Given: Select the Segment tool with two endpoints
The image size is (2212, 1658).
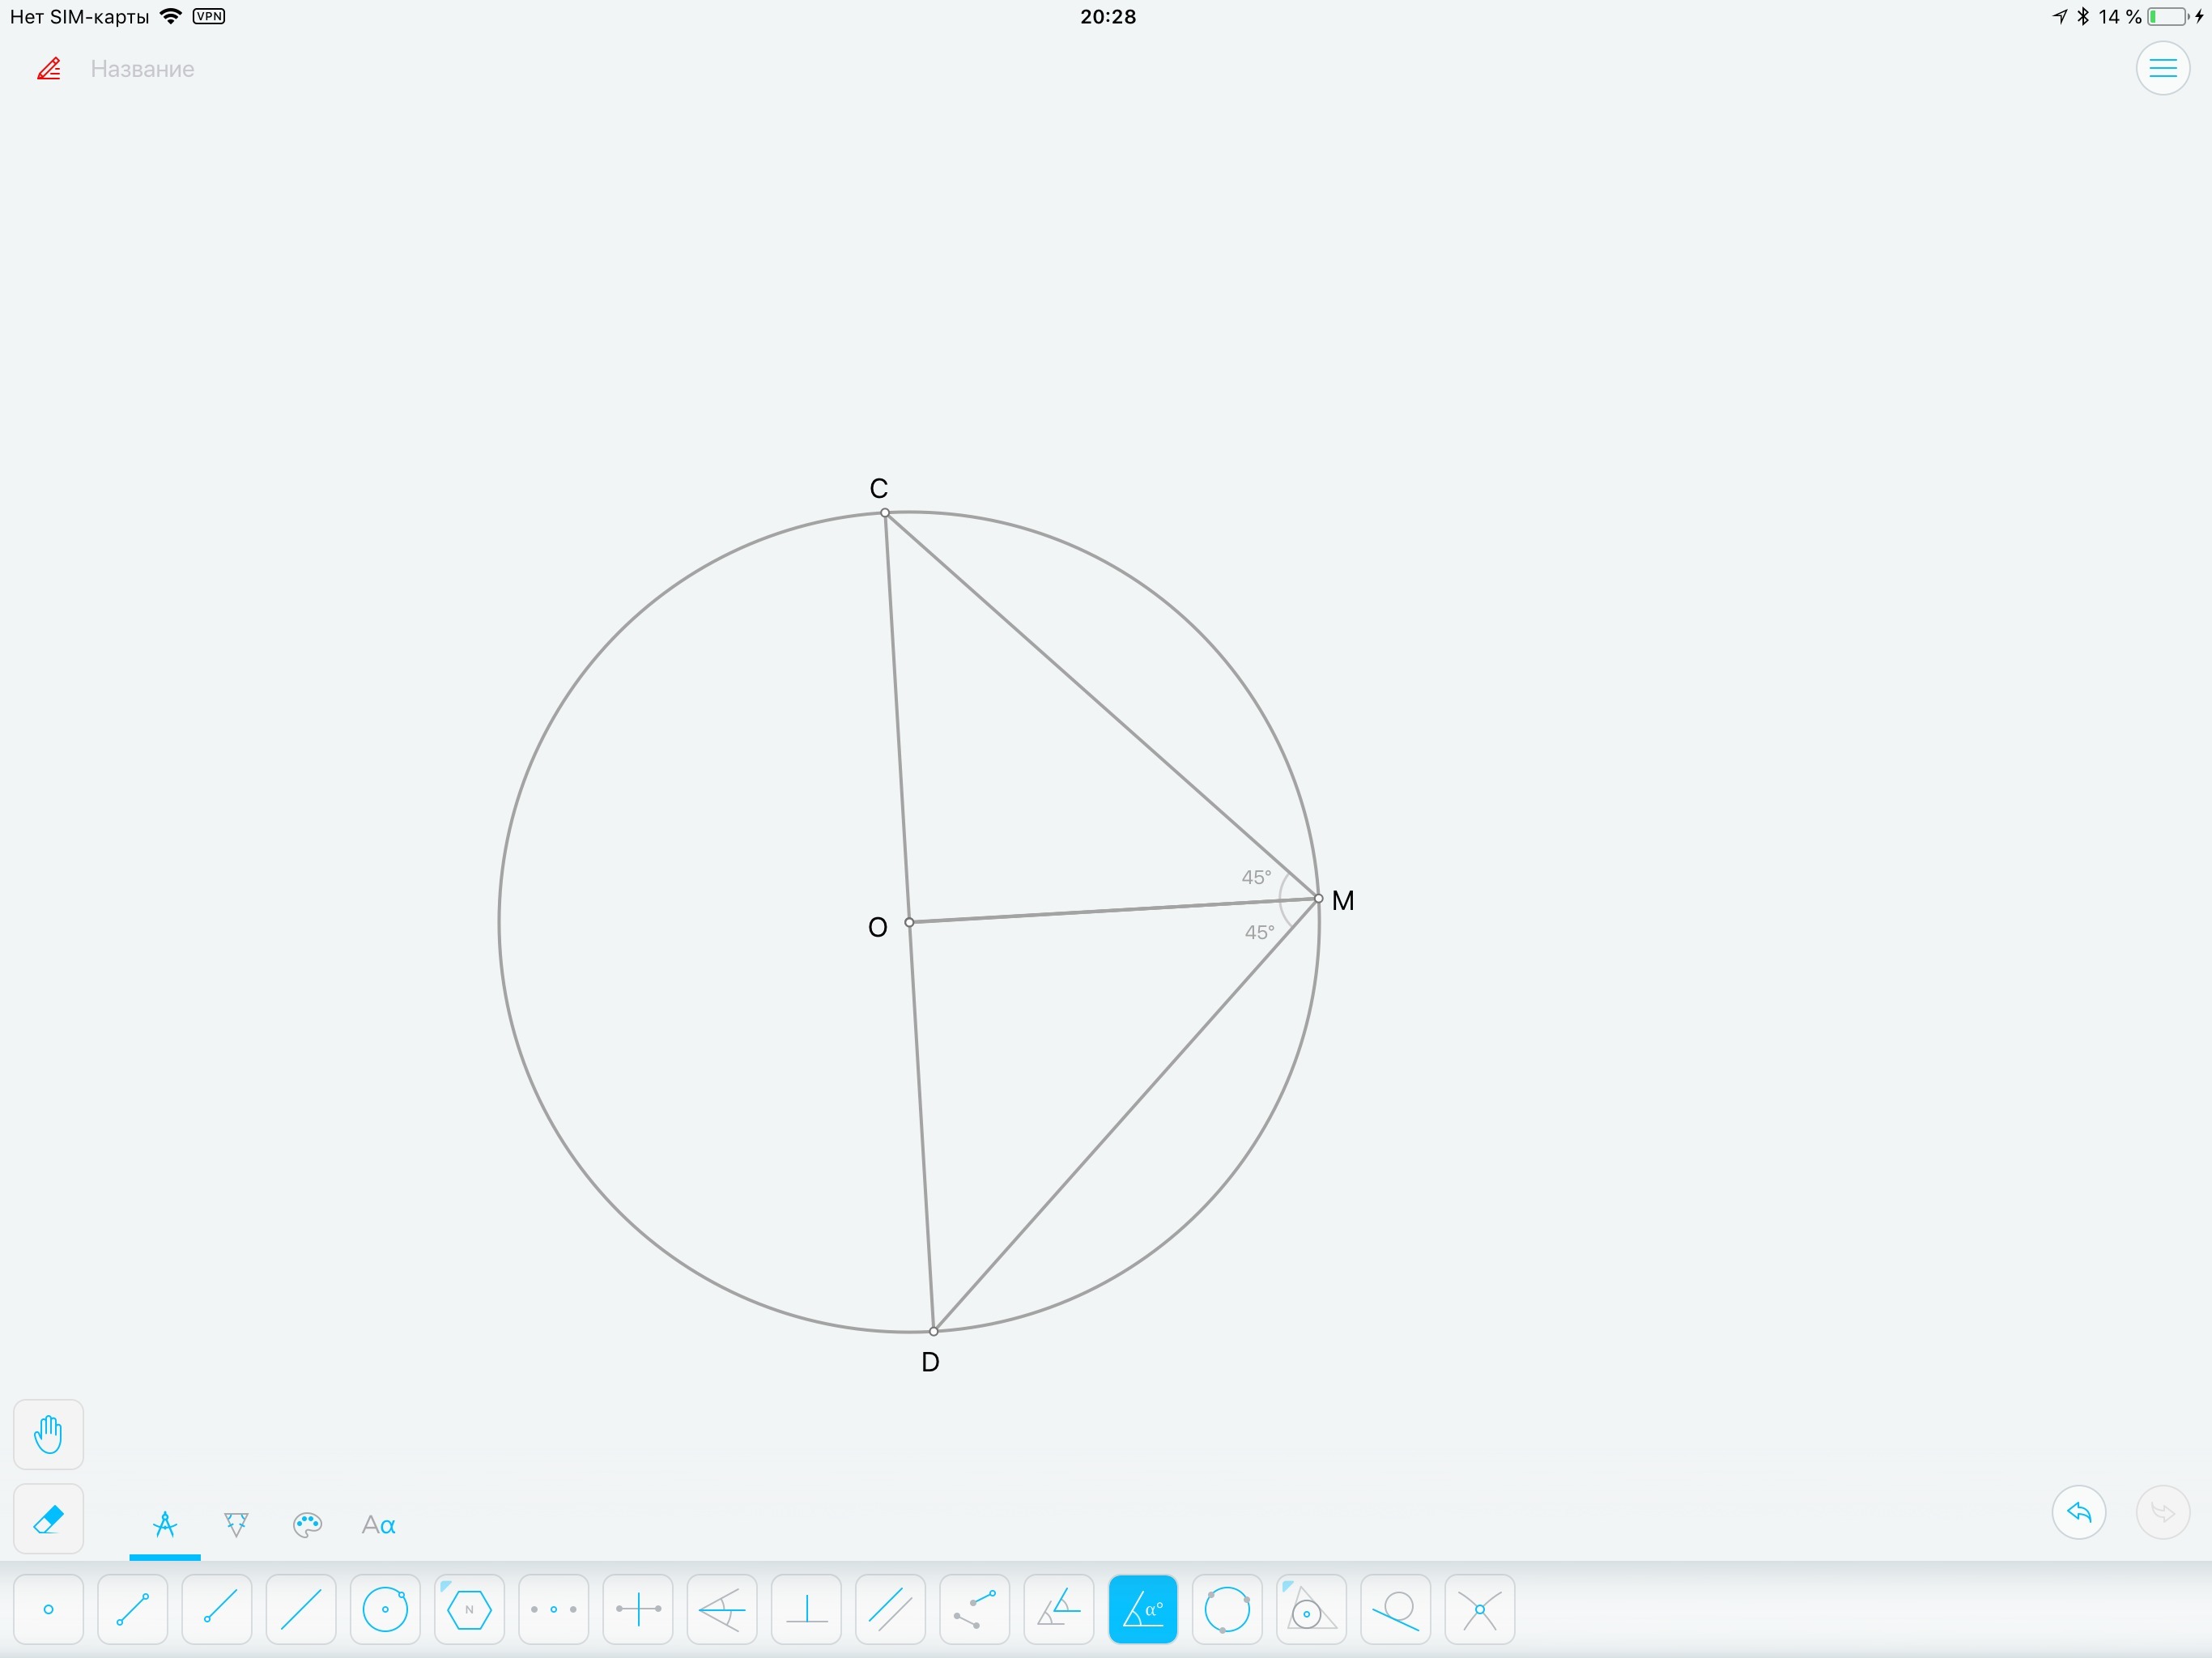Looking at the screenshot, I should click(132, 1609).
